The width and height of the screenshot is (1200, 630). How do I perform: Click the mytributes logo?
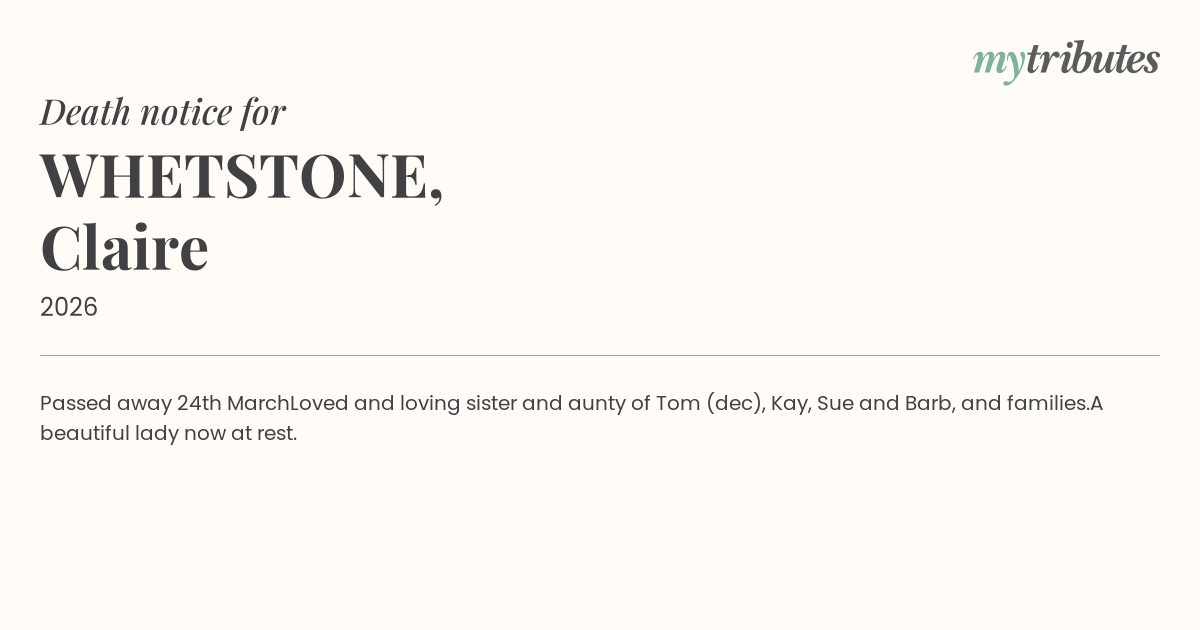[x=1065, y=60]
